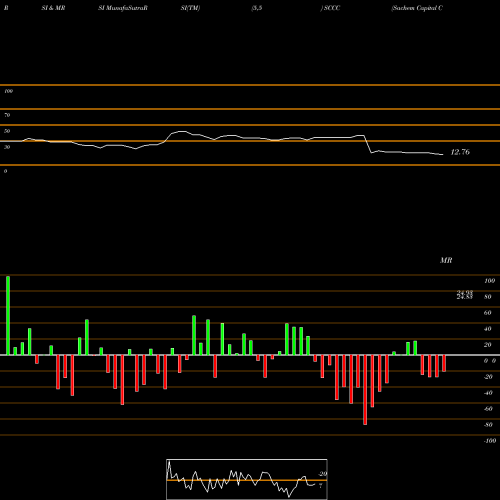Click the MR axis label '80'
The width and height of the screenshot is (500, 500).
488,297
